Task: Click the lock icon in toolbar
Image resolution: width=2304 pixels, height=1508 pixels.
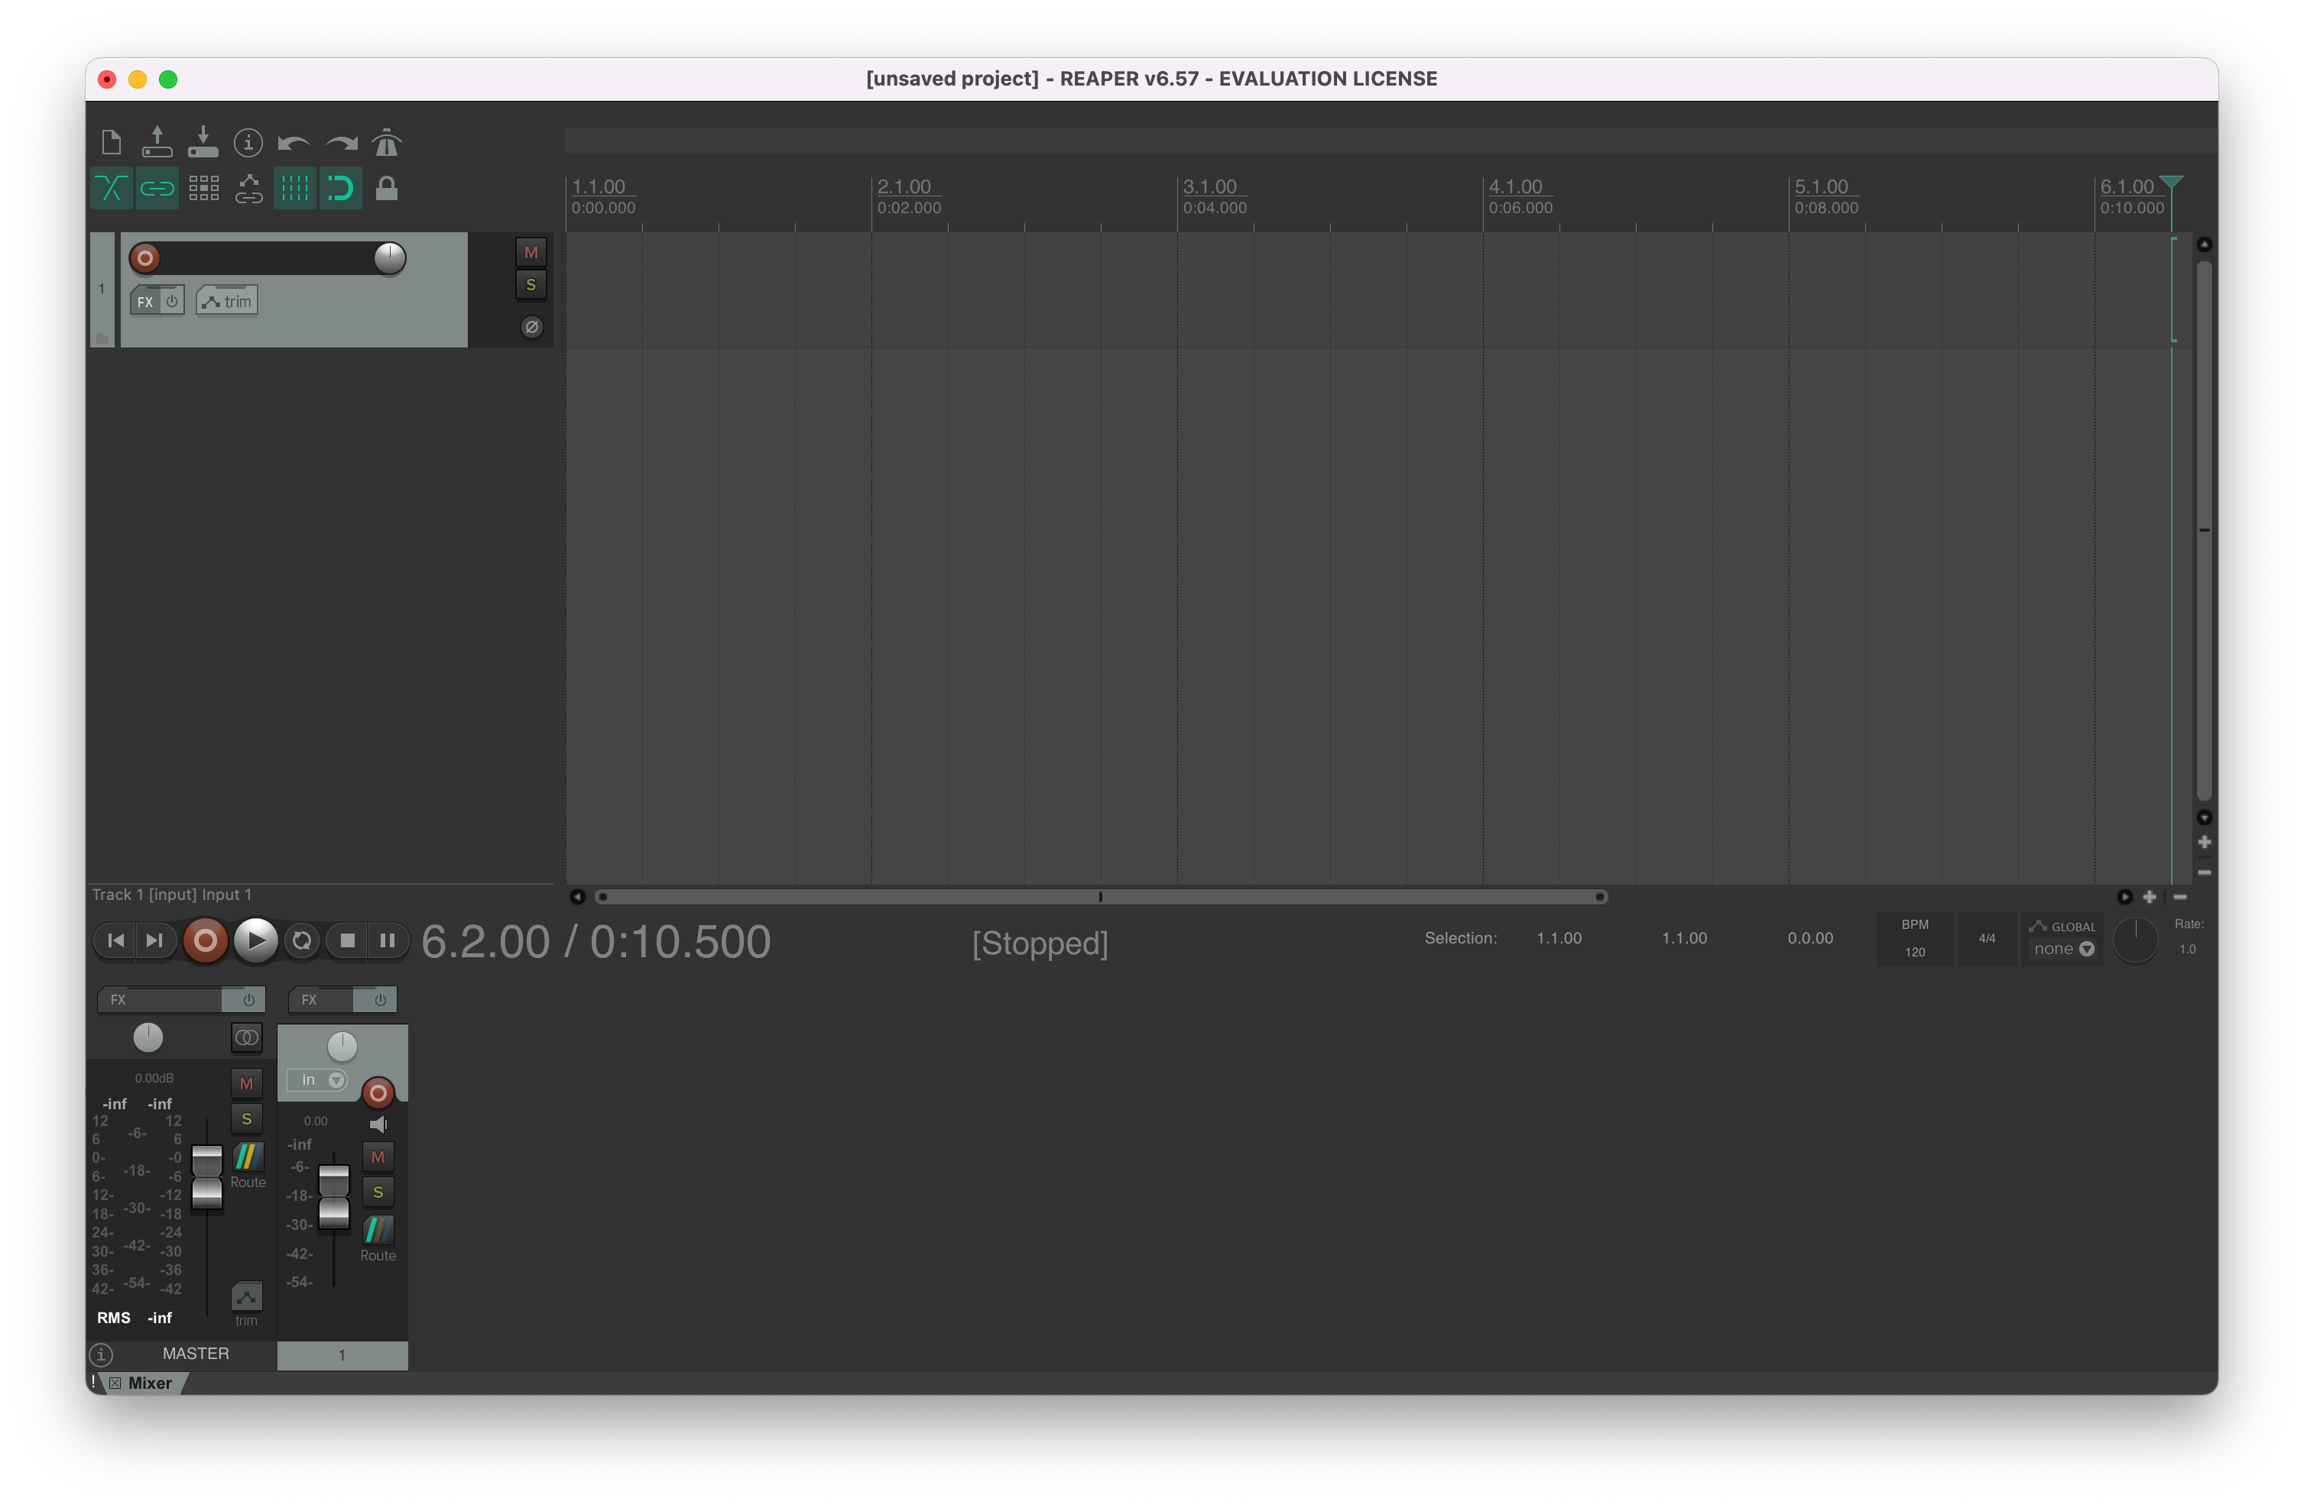Action: click(386, 188)
